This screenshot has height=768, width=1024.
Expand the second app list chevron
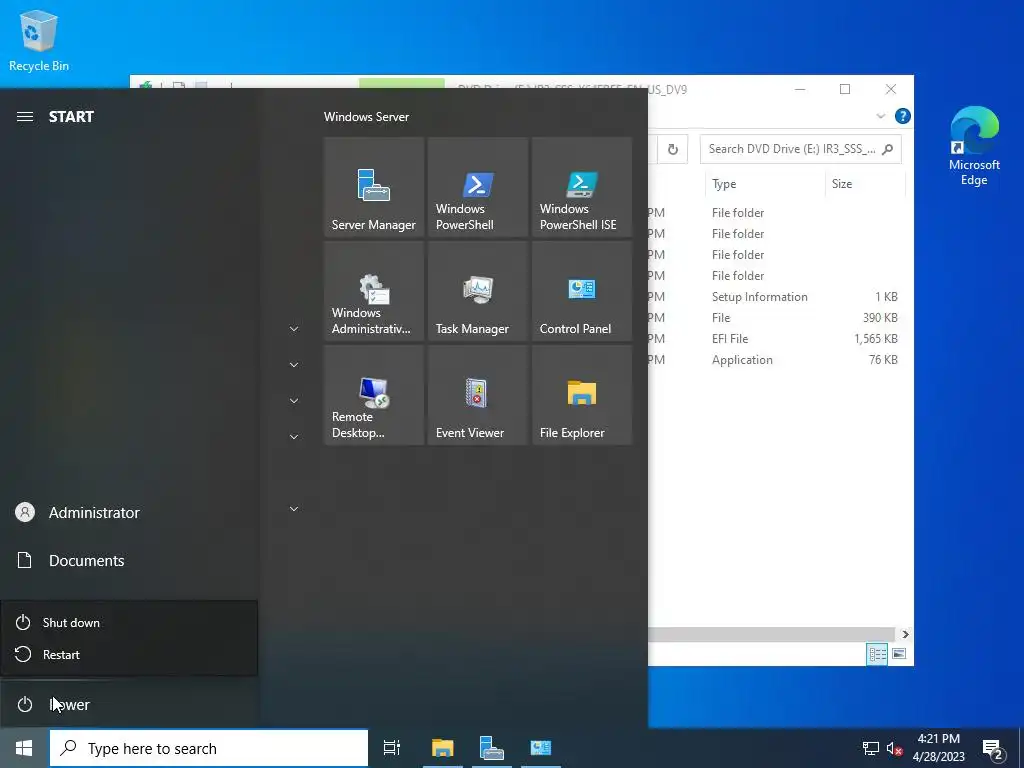pos(294,365)
